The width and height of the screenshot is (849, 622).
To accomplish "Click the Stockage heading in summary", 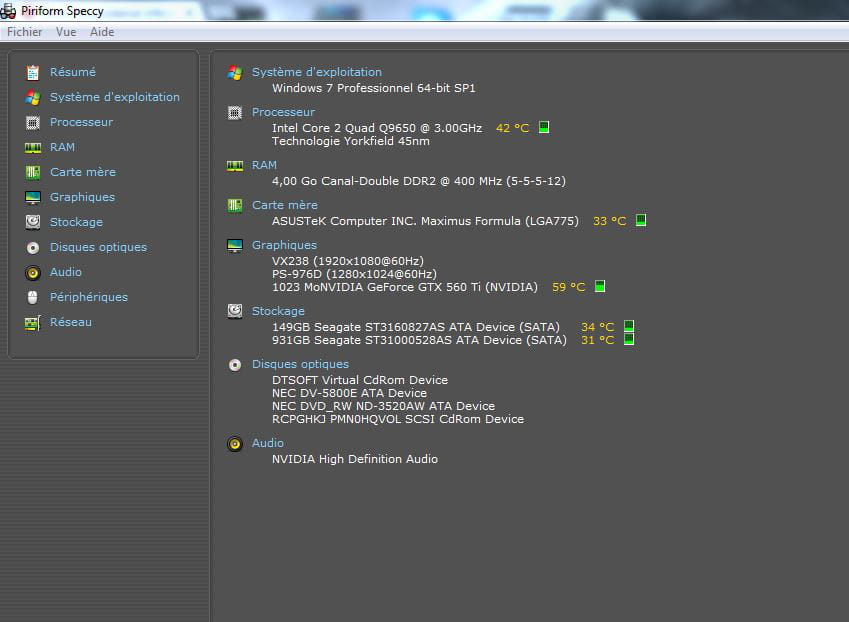I will (278, 311).
